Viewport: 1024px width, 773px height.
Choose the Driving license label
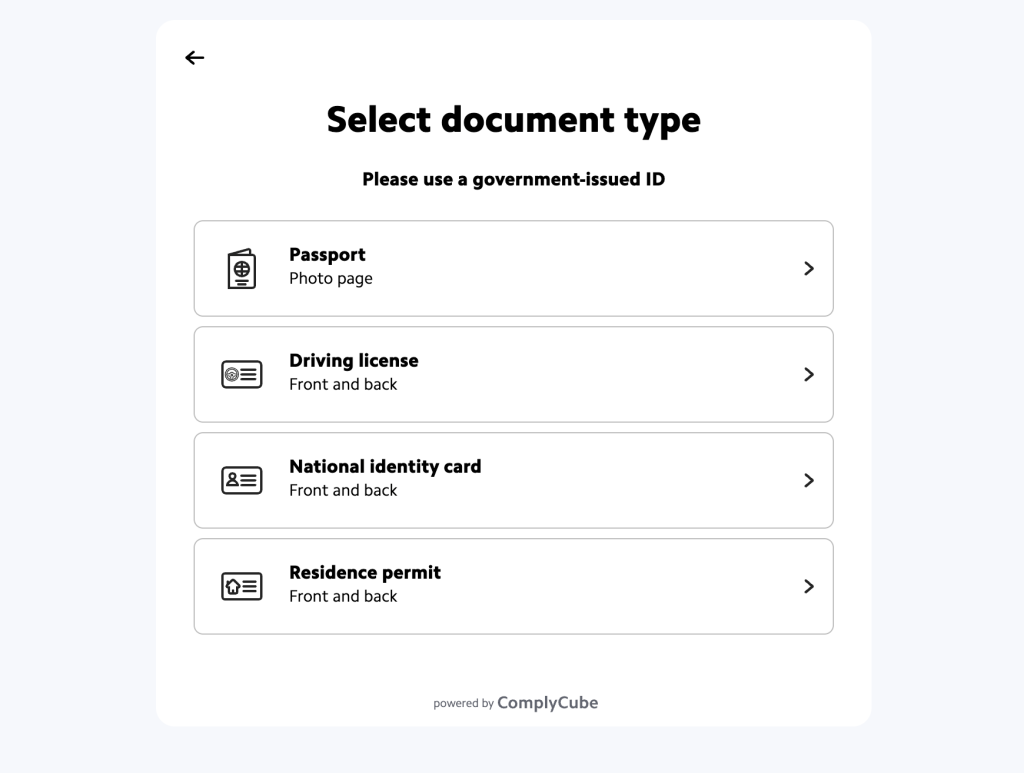pos(353,361)
